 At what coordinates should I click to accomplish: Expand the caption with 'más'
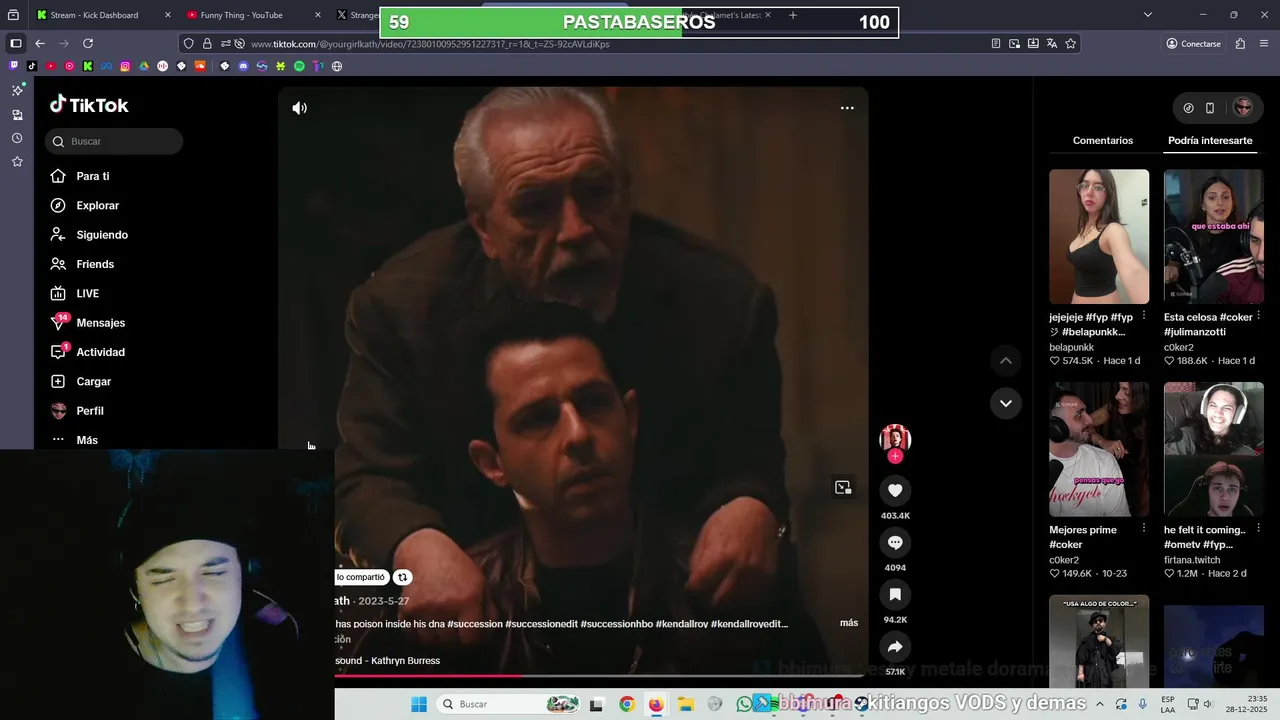click(849, 622)
